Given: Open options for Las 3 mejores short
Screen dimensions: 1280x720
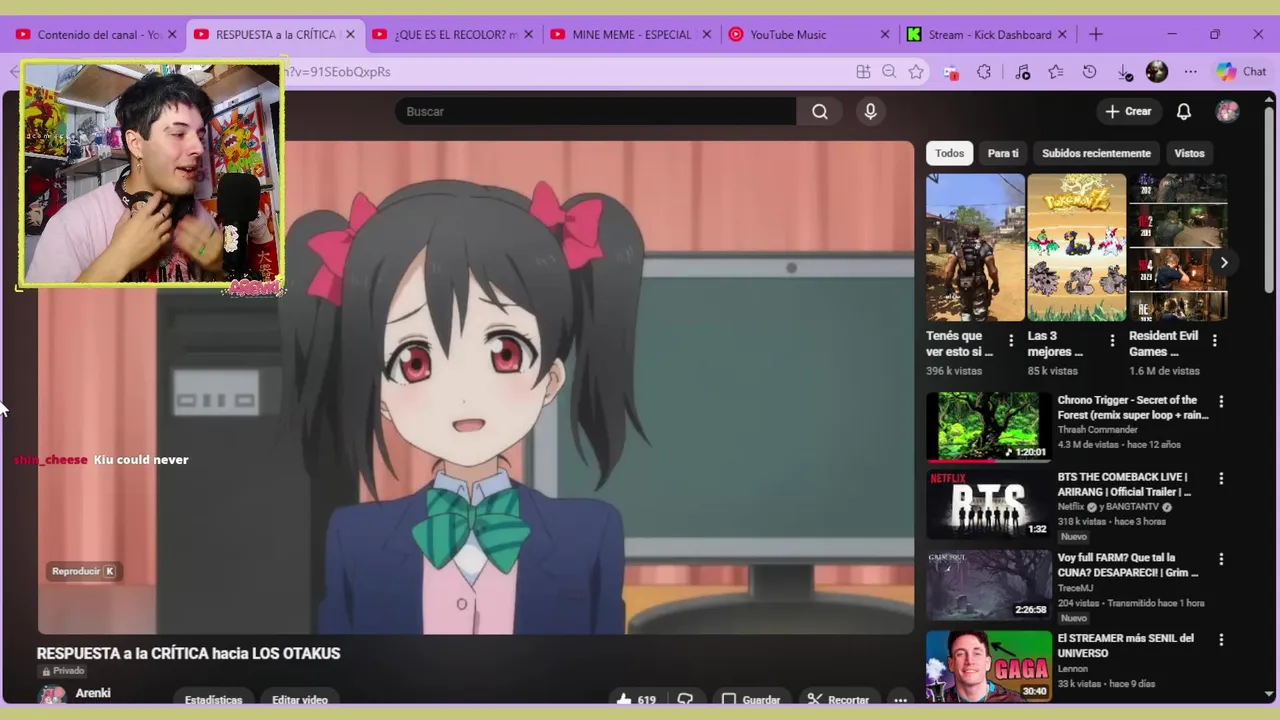Looking at the screenshot, I should pyautogui.click(x=1112, y=341).
